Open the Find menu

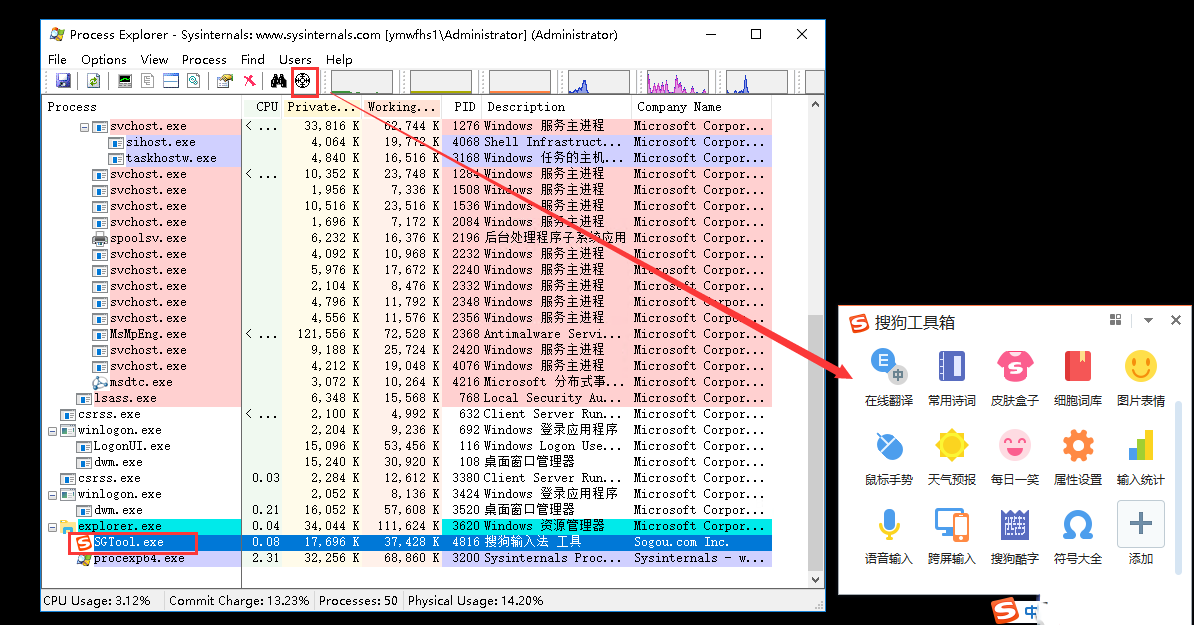pyautogui.click(x=253, y=59)
